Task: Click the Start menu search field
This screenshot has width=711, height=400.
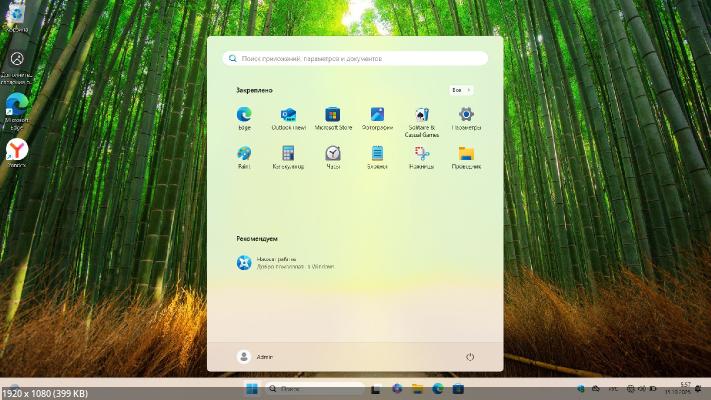Action: click(x=355, y=59)
